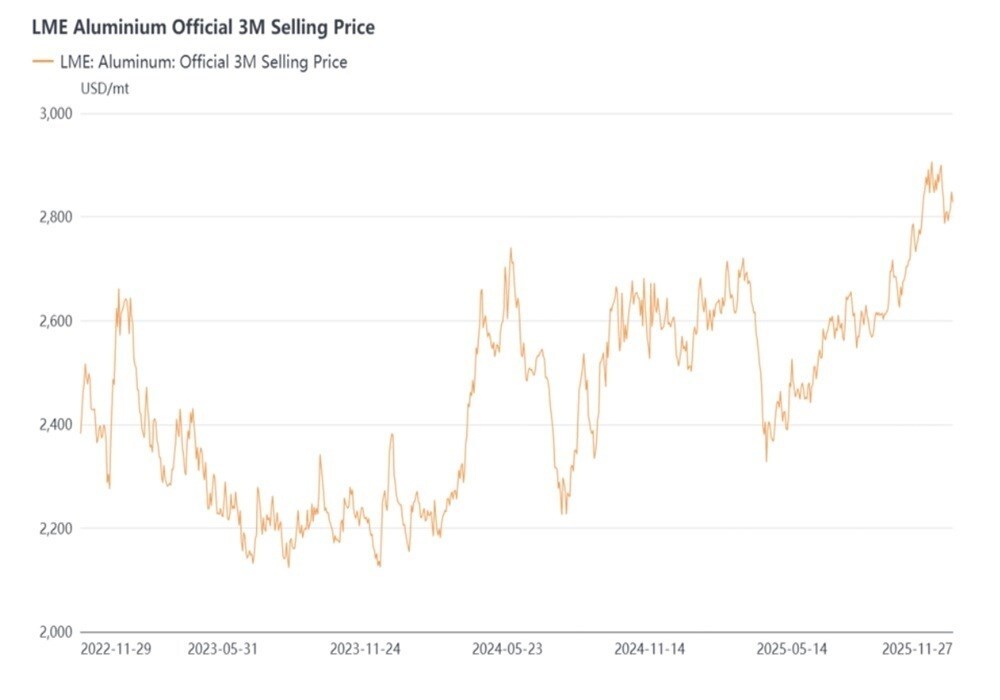Select the 2023-11-24 date on axis
Screen dimensions: 1000x700
coord(366,649)
